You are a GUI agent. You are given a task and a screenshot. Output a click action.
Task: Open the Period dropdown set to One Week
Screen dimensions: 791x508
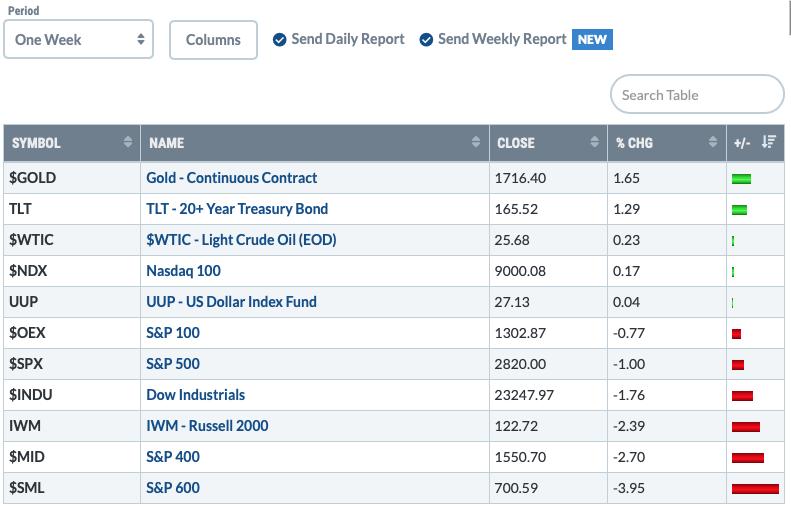(78, 39)
